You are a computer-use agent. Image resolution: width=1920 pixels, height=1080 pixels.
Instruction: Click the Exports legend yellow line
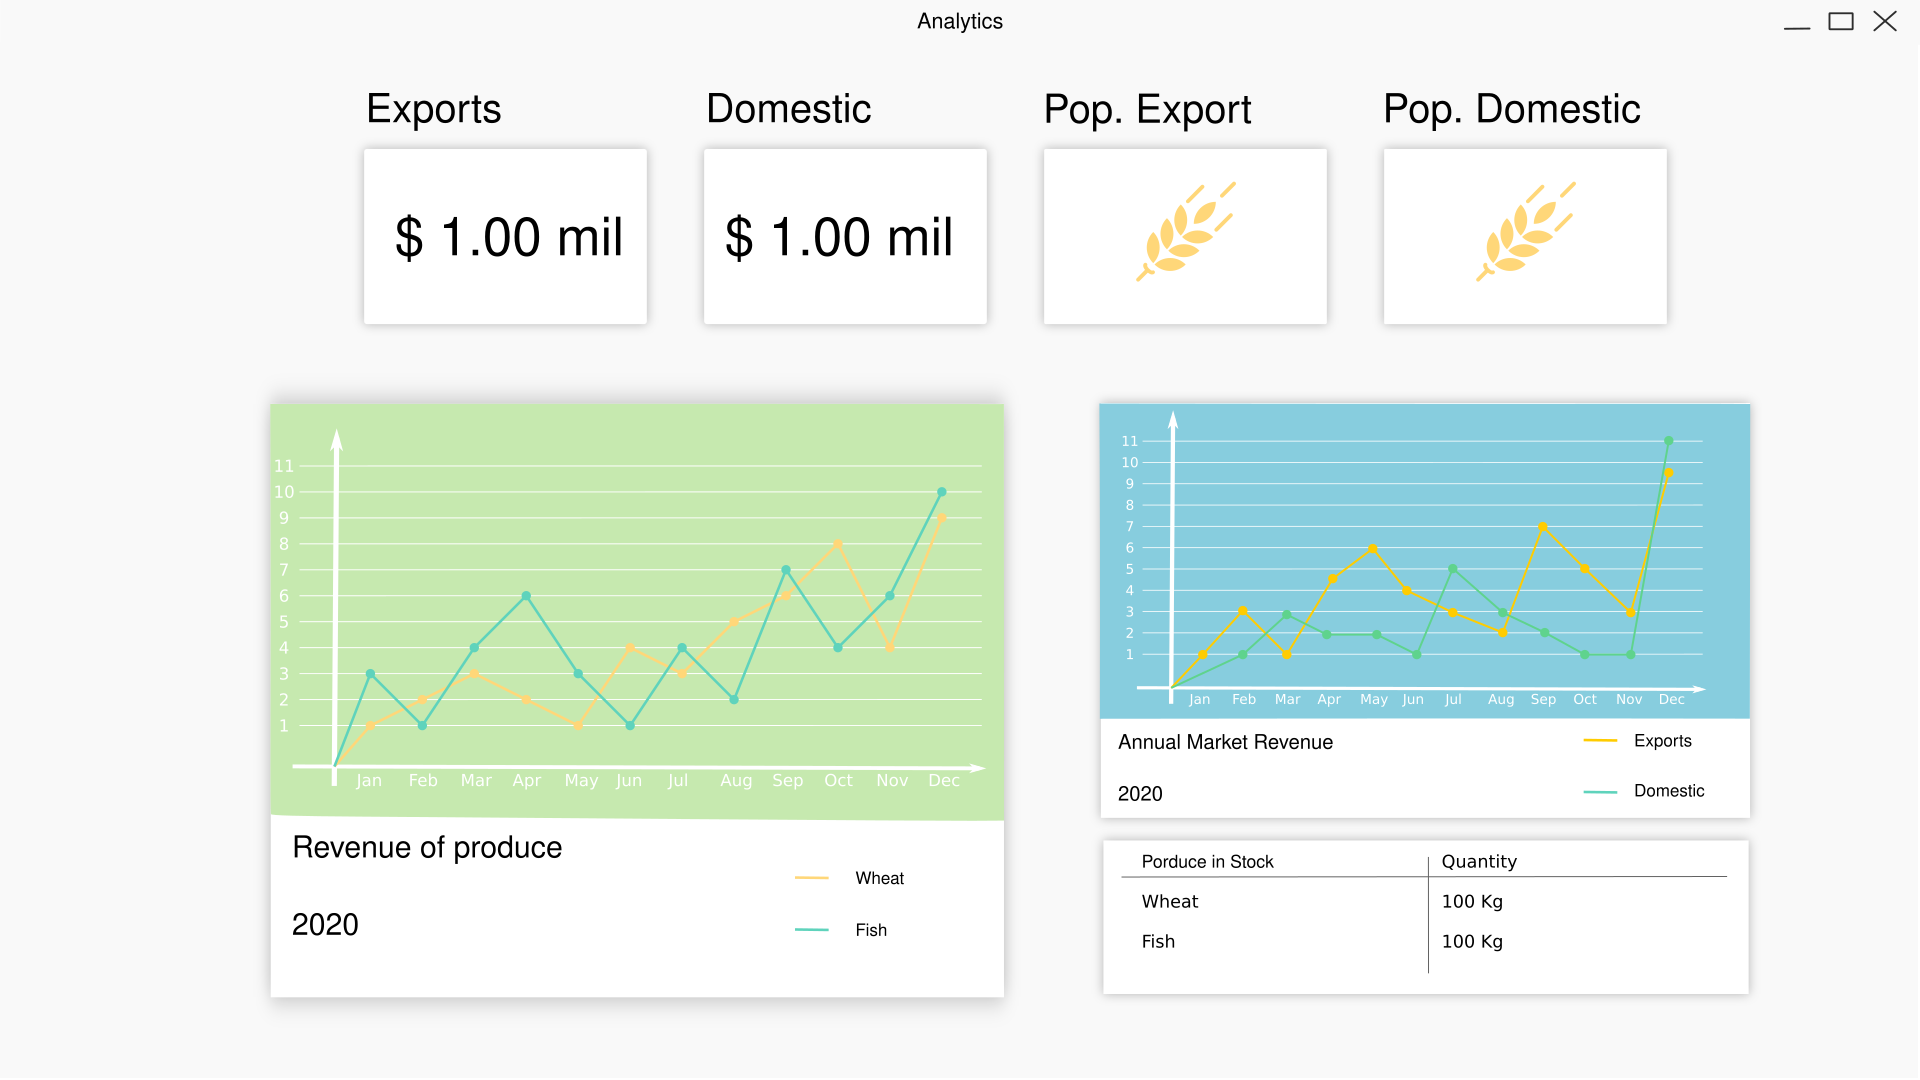pos(1600,741)
